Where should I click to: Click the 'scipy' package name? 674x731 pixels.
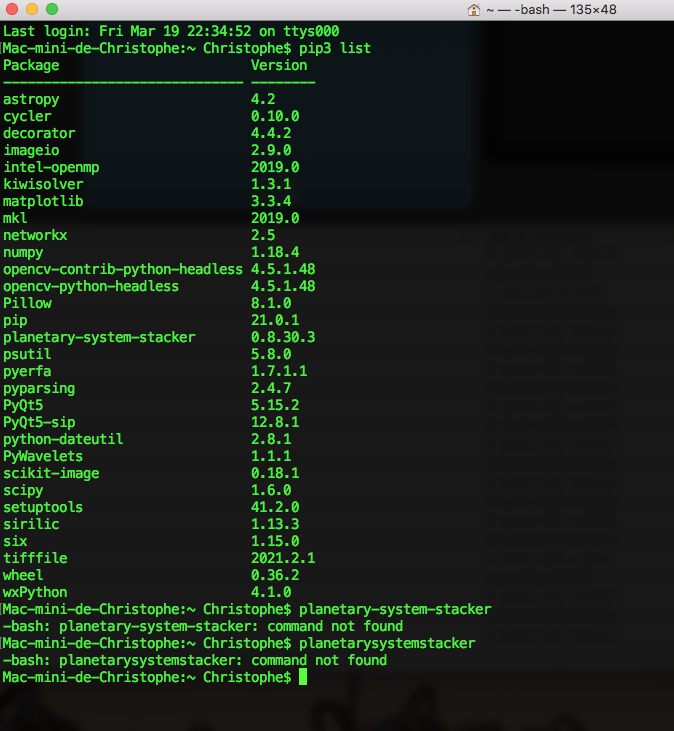point(23,490)
